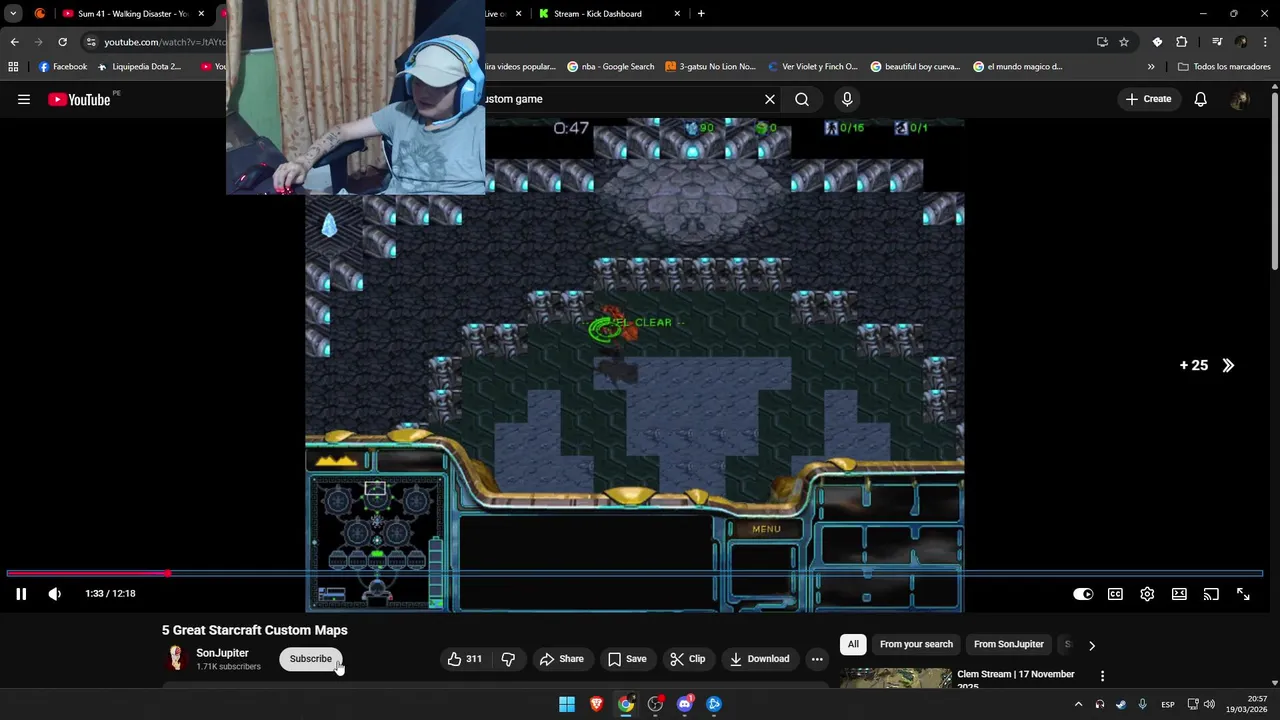Switch to Stream - Kick Dashboard tab
1280x720 pixels.
(x=598, y=14)
